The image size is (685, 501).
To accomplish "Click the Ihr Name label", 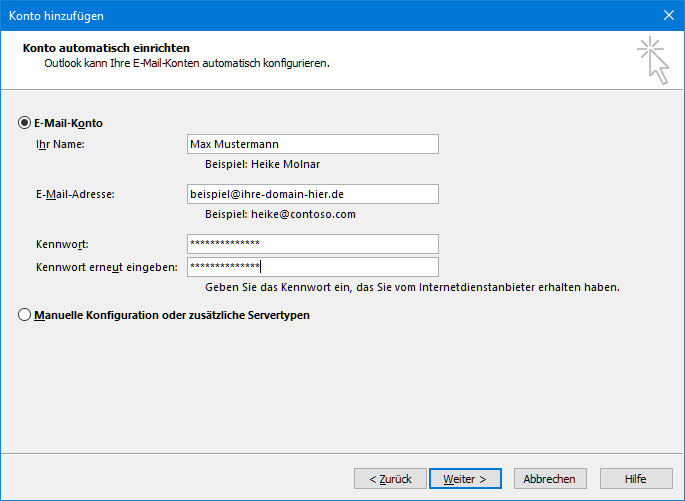I will (x=60, y=144).
